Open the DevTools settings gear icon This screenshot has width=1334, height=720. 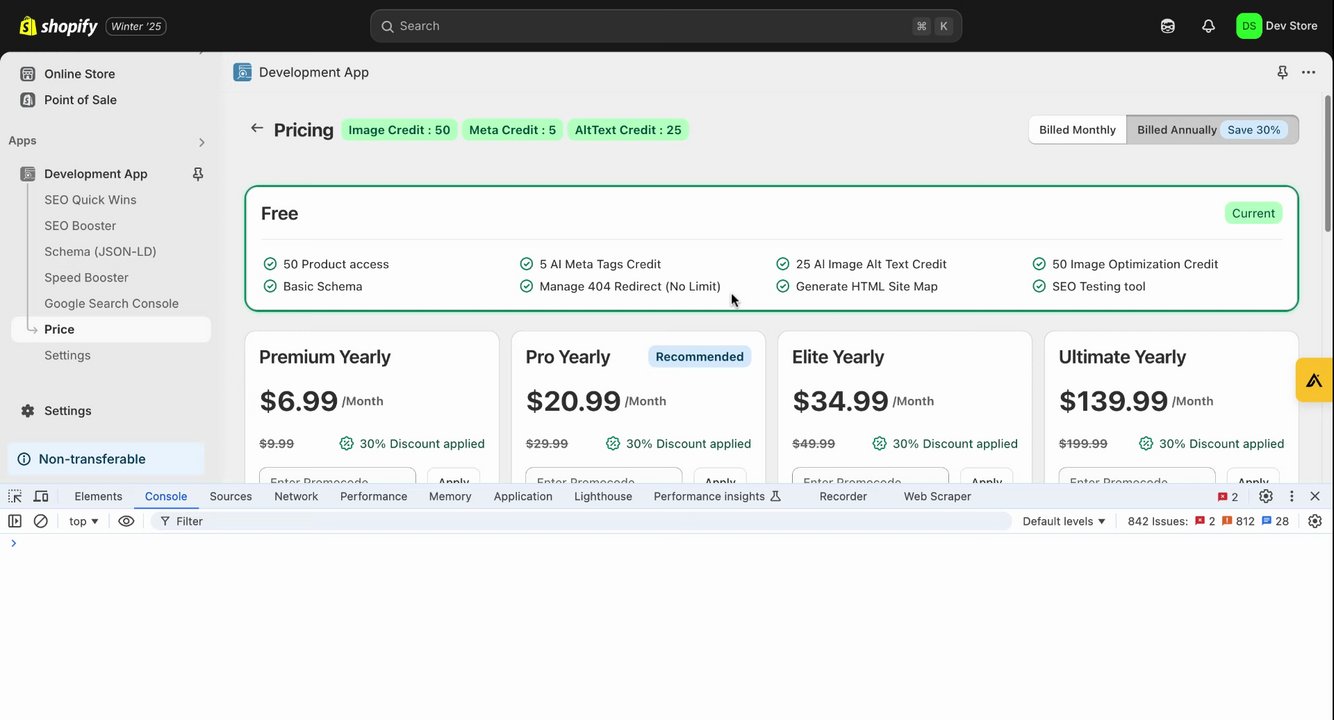[1266, 496]
